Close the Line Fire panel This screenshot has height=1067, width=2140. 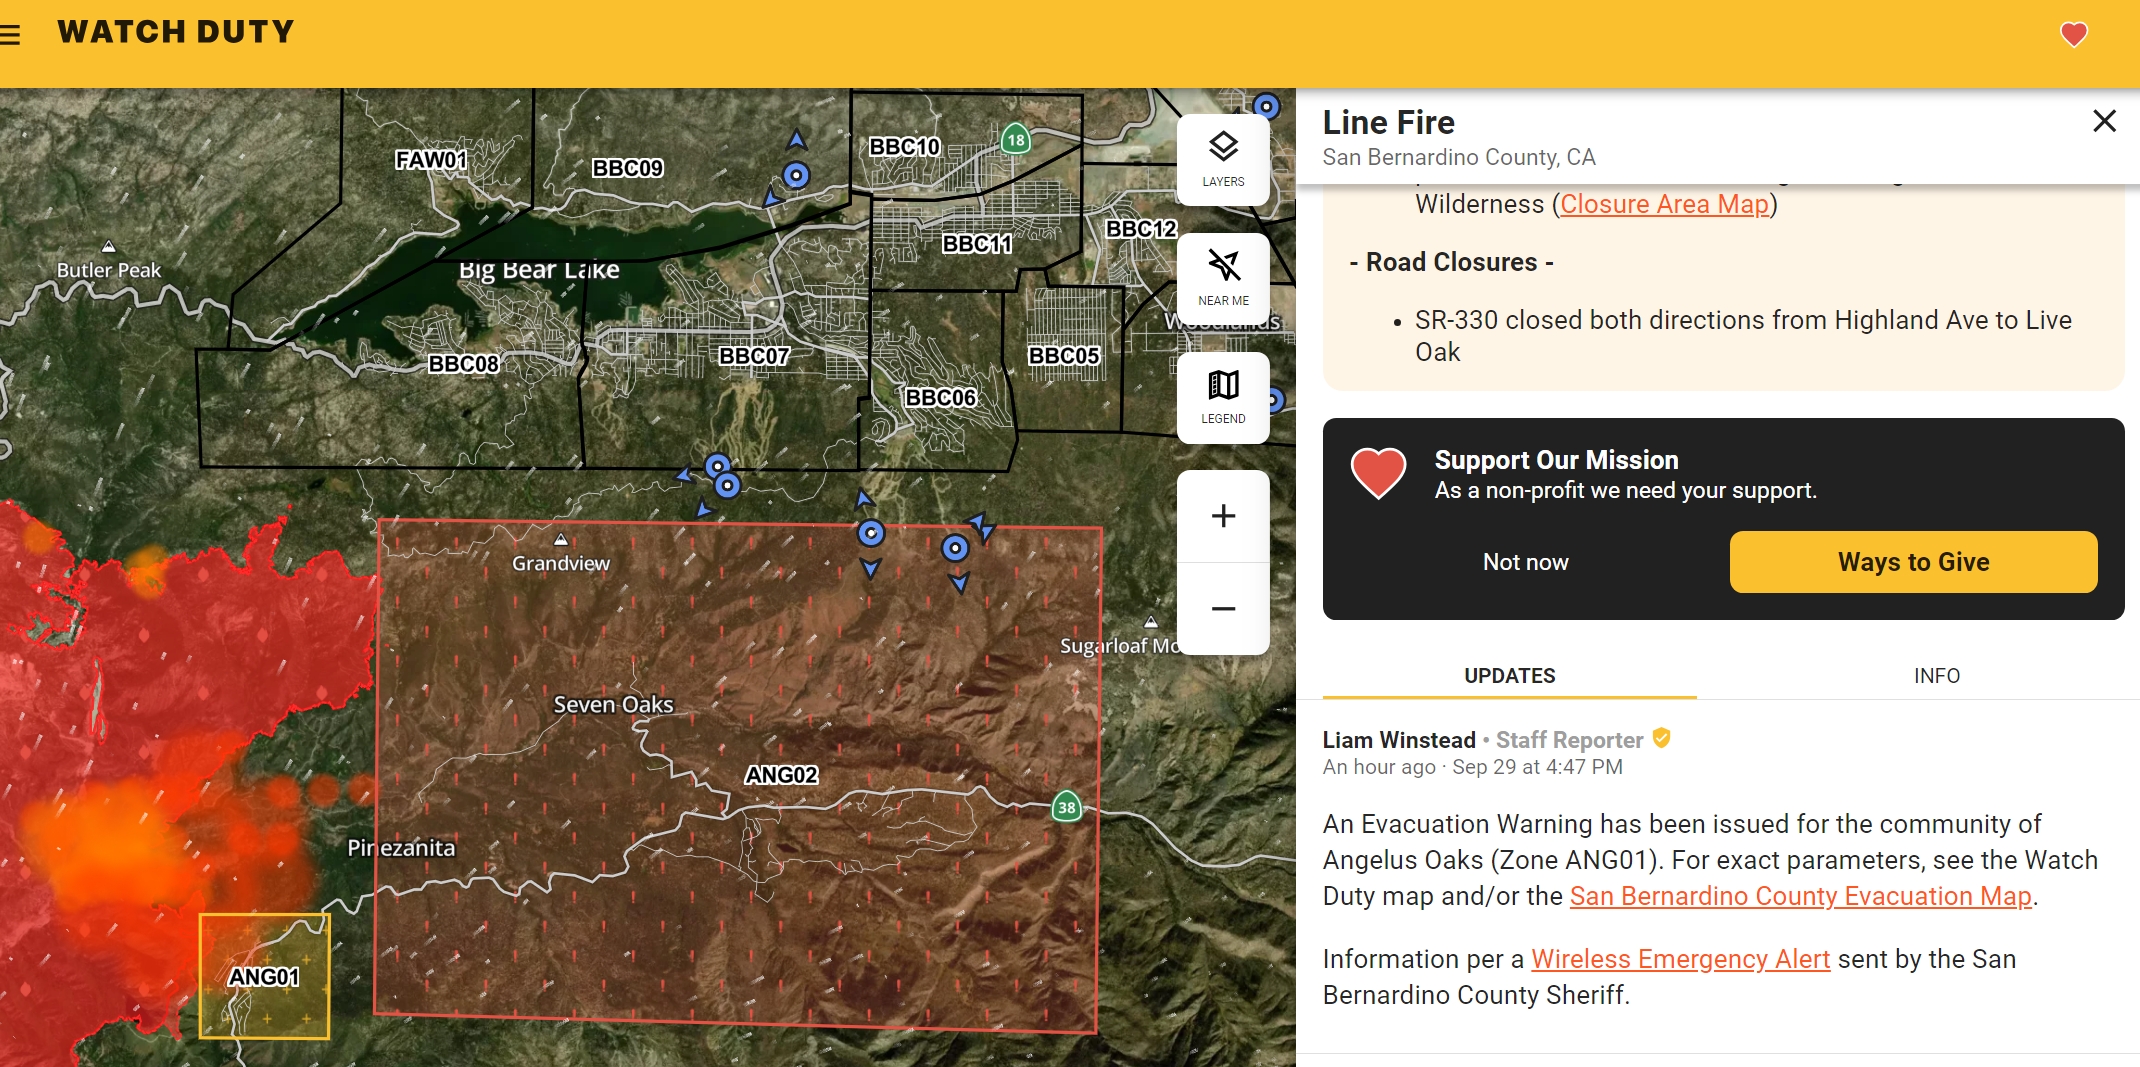(x=2104, y=121)
